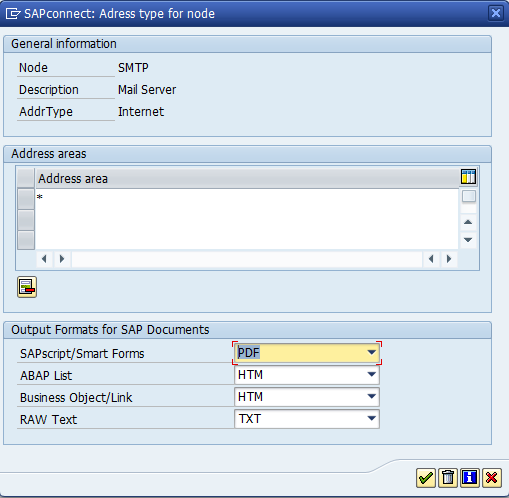Open the blue information icon
The image size is (509, 498).
point(470,478)
